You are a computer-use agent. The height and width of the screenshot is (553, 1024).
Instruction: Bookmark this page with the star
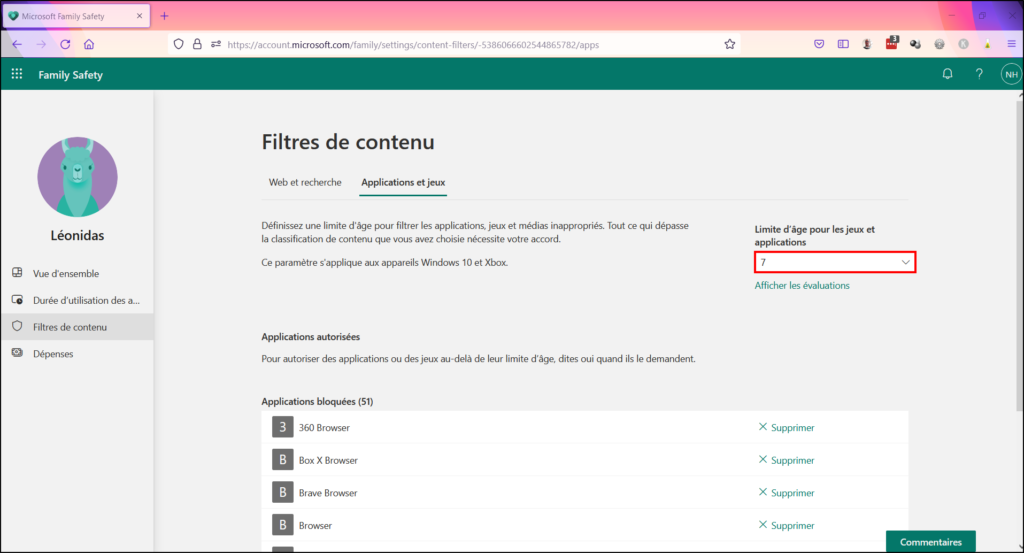point(729,44)
